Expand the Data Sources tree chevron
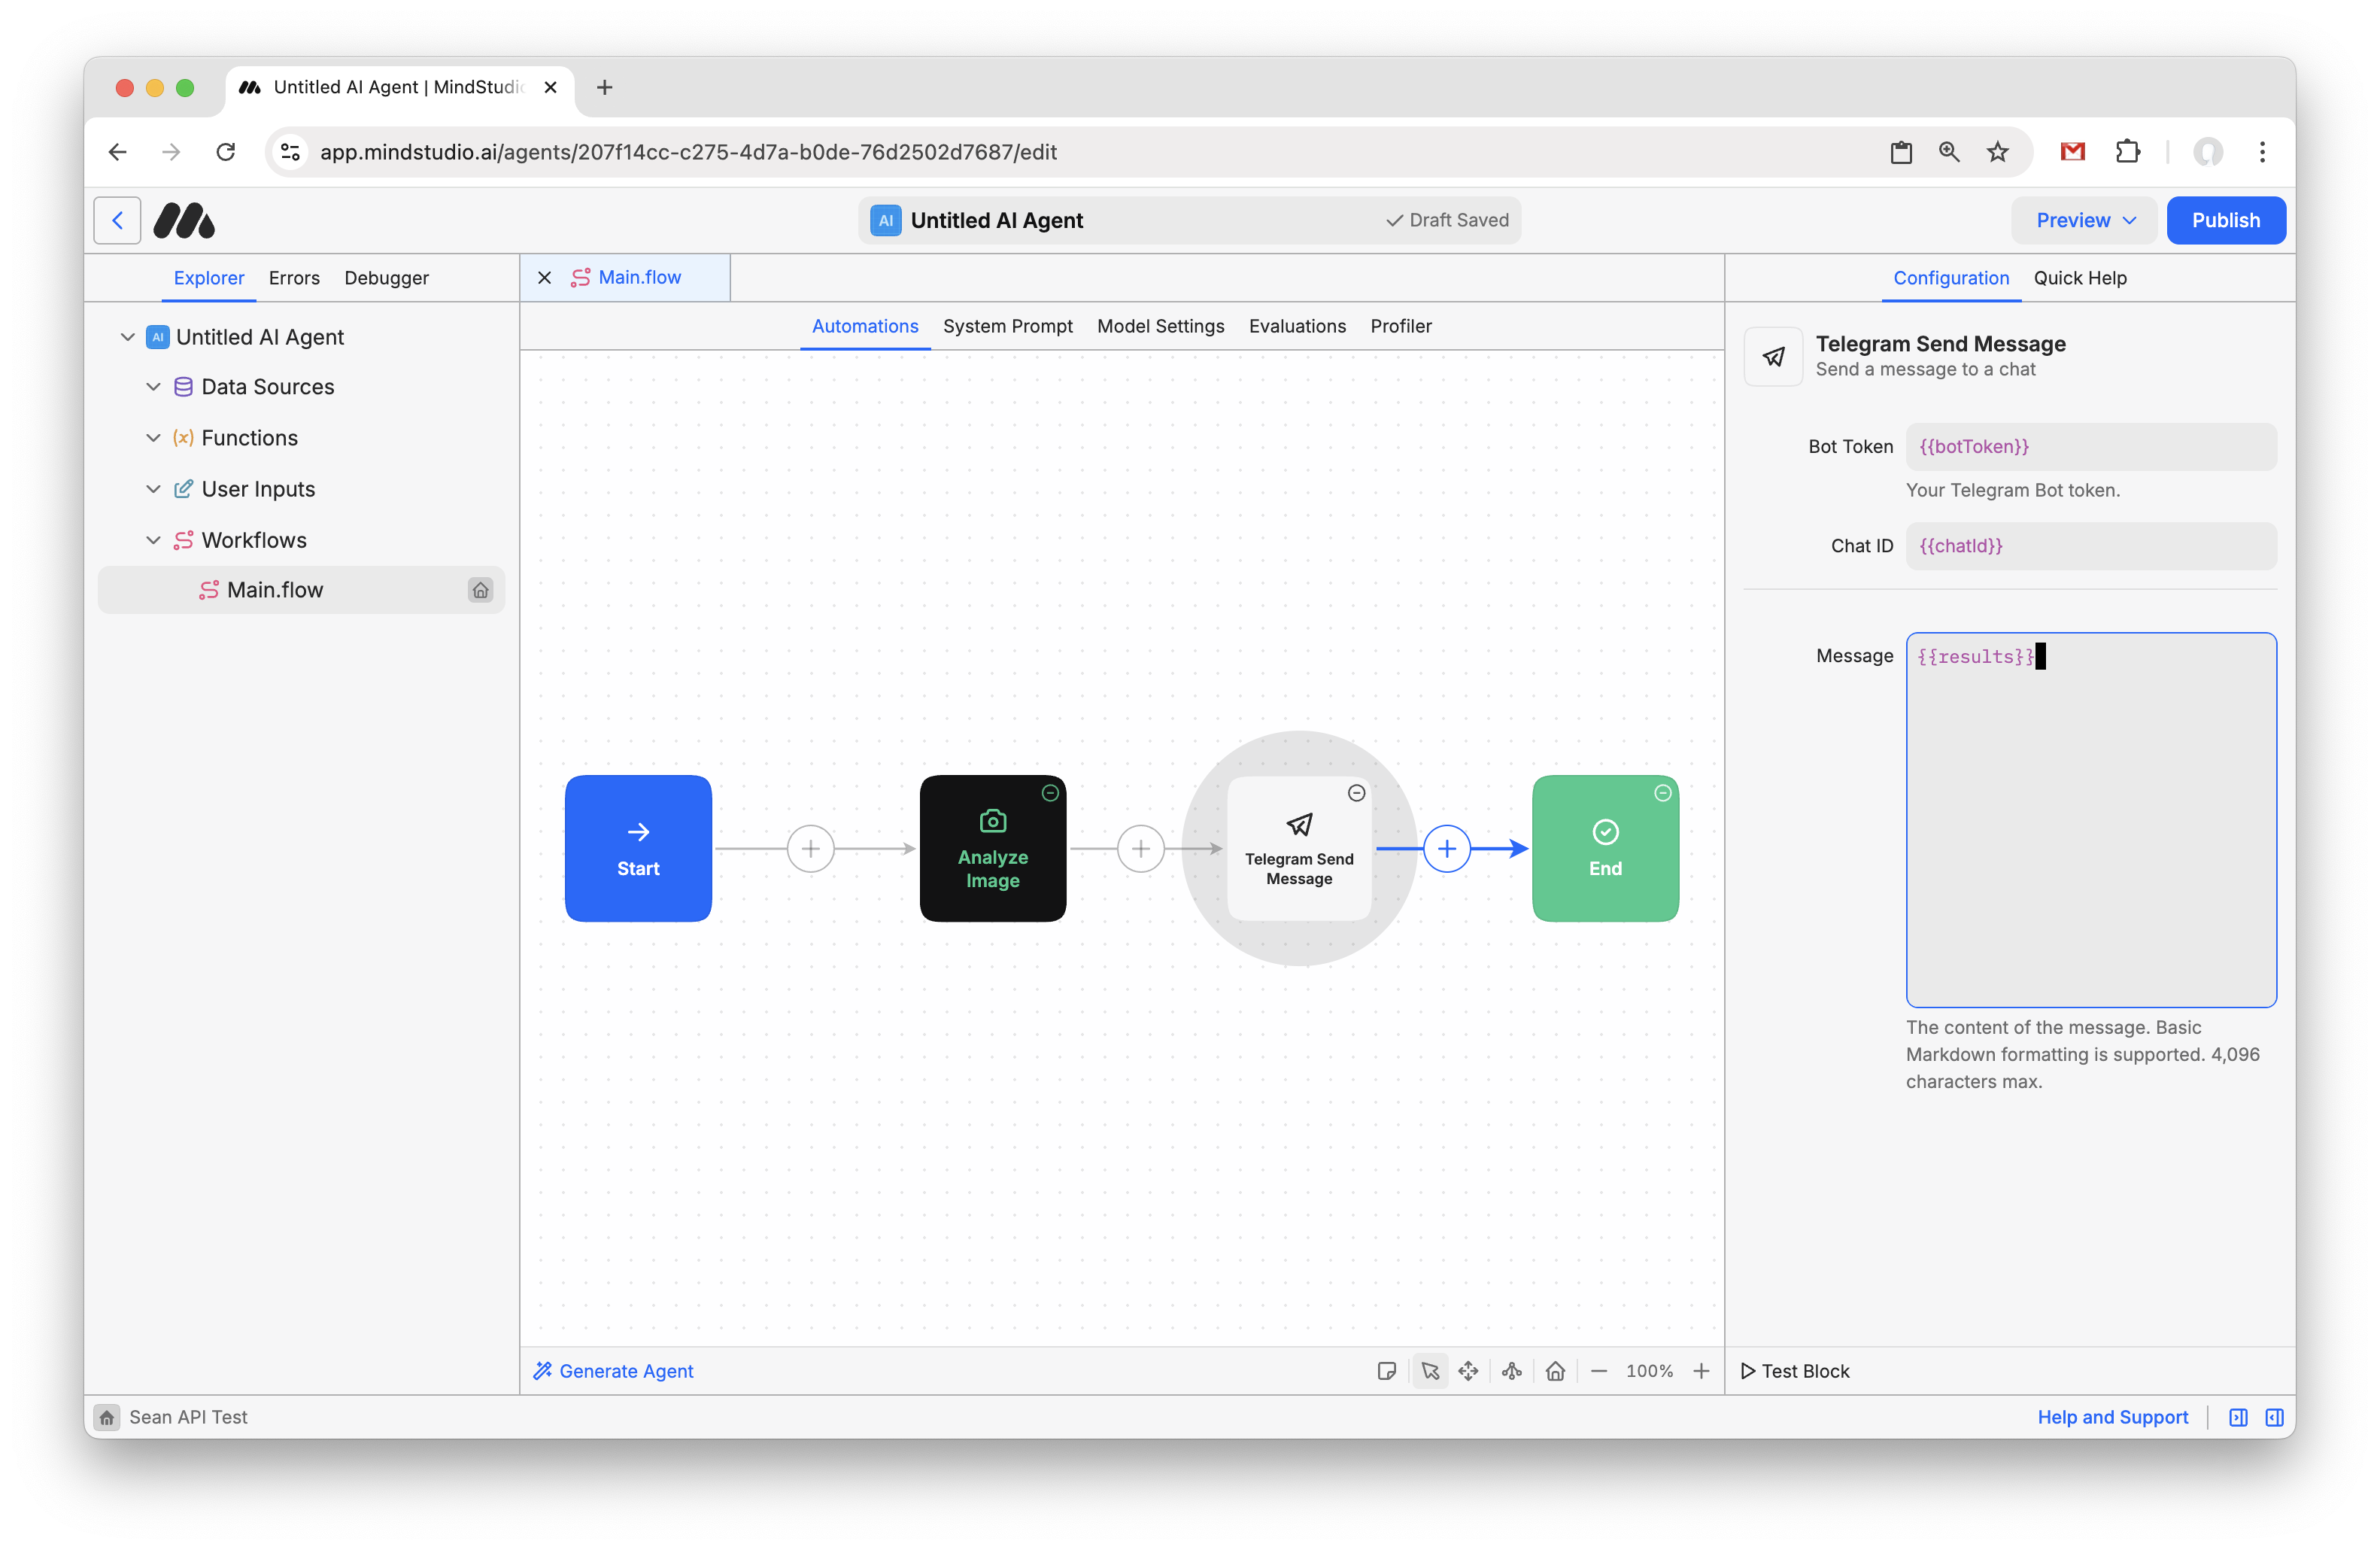The image size is (2380, 1550). [x=153, y=387]
